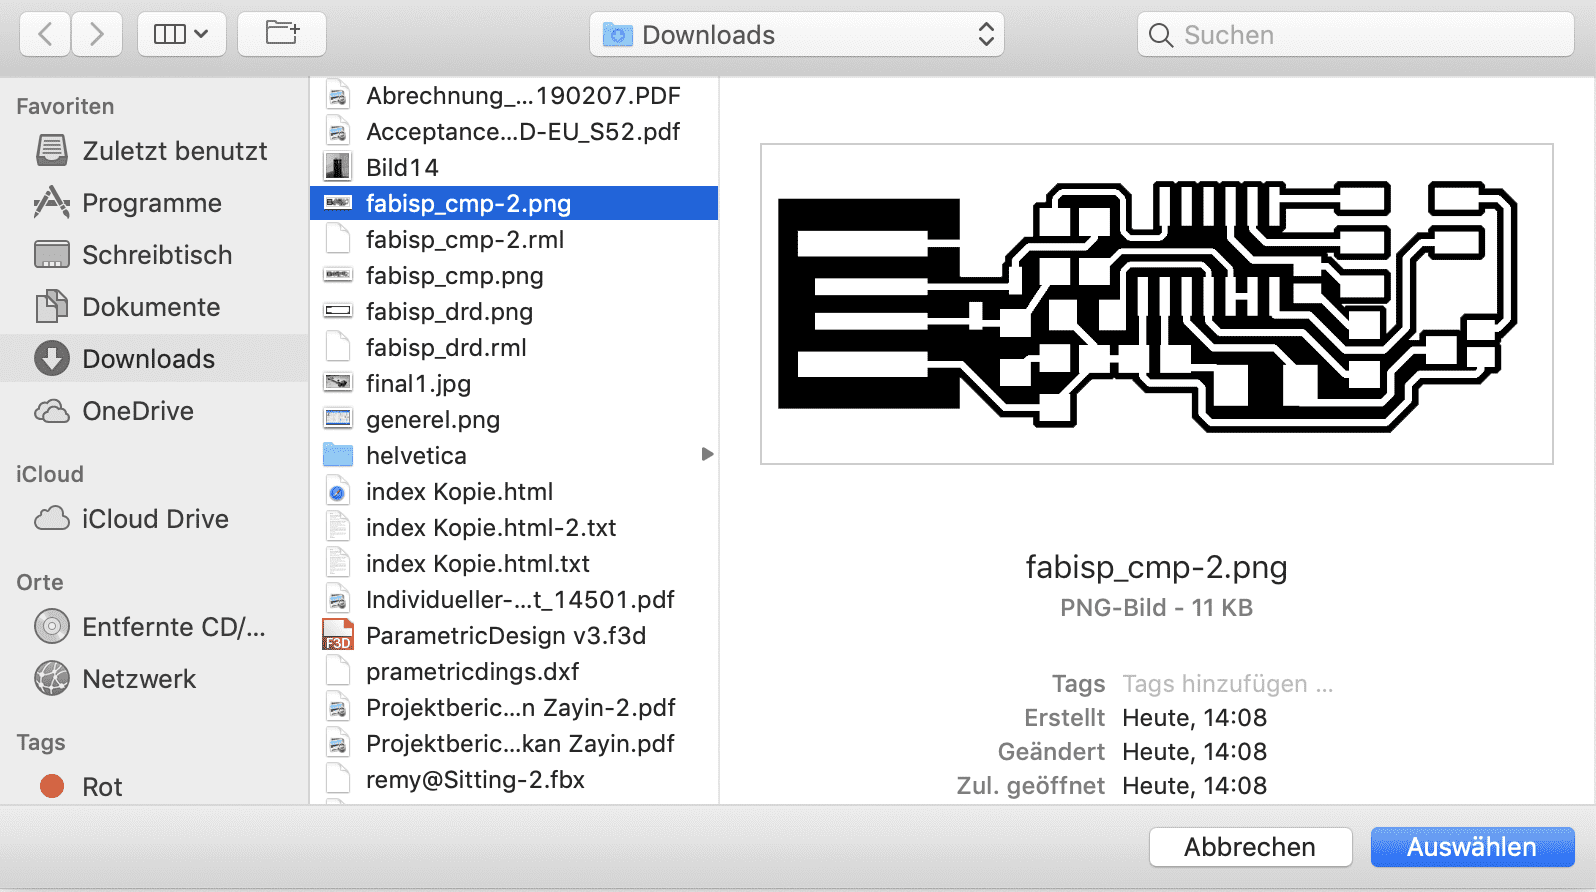This screenshot has height=892, width=1596.
Task: Select file fabisp_cmp.png
Action: point(514,275)
